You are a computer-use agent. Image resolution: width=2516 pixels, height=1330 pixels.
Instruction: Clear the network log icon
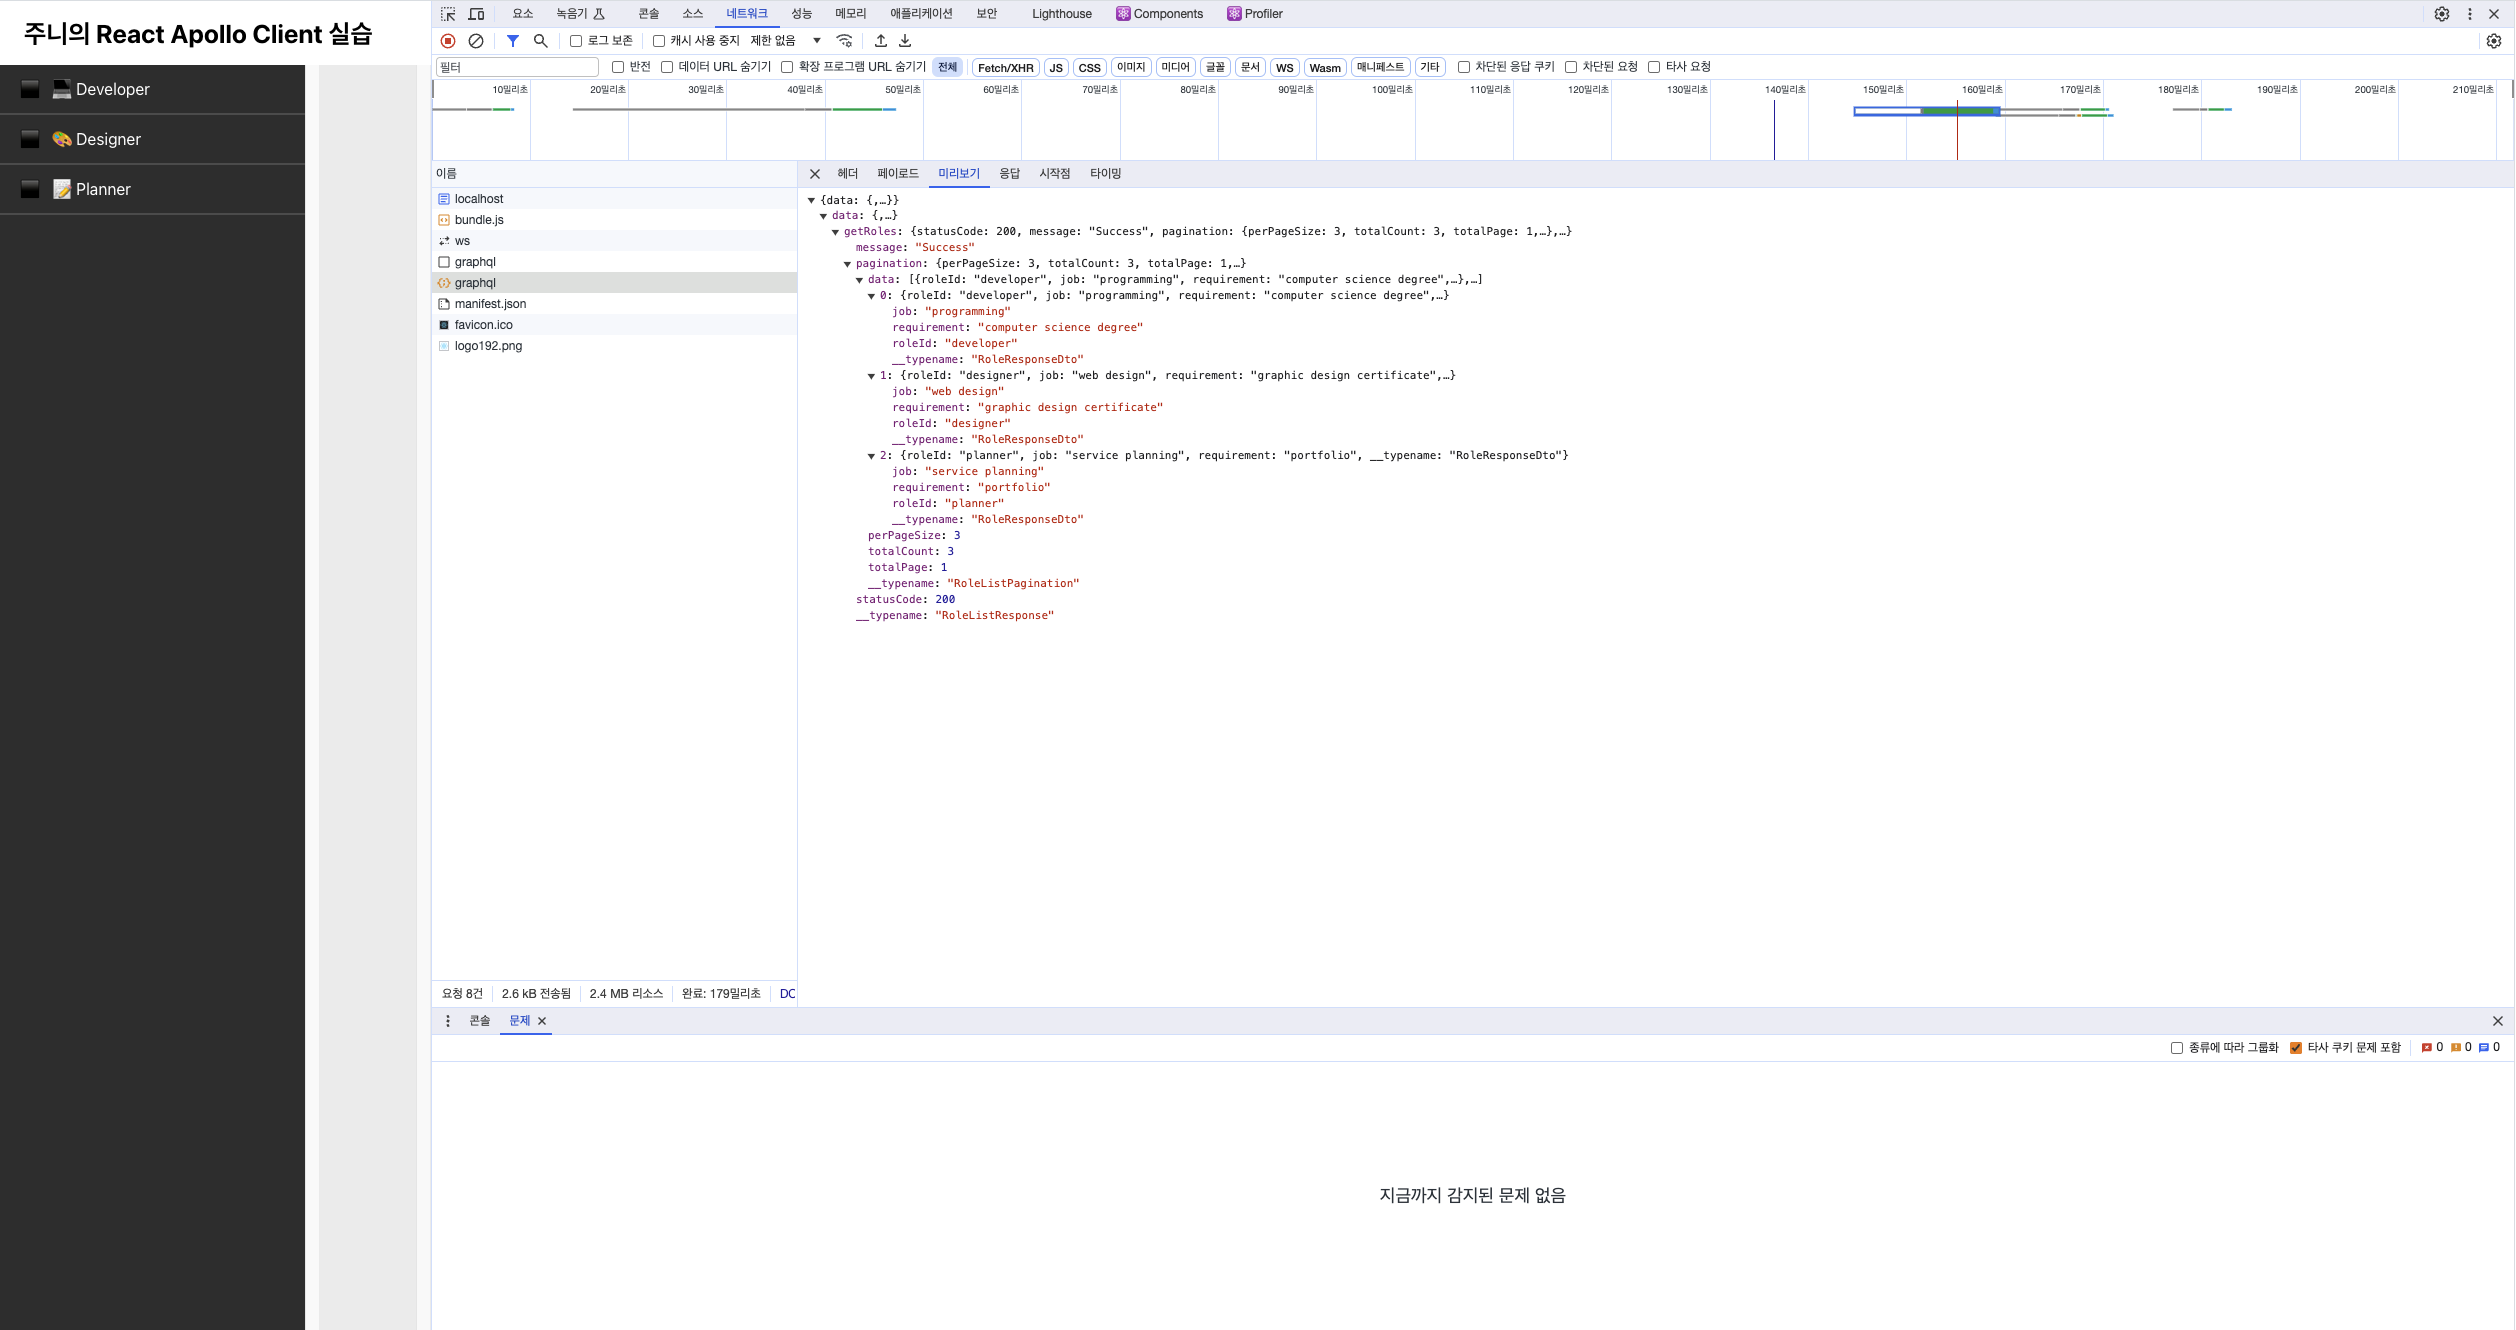[x=476, y=41]
